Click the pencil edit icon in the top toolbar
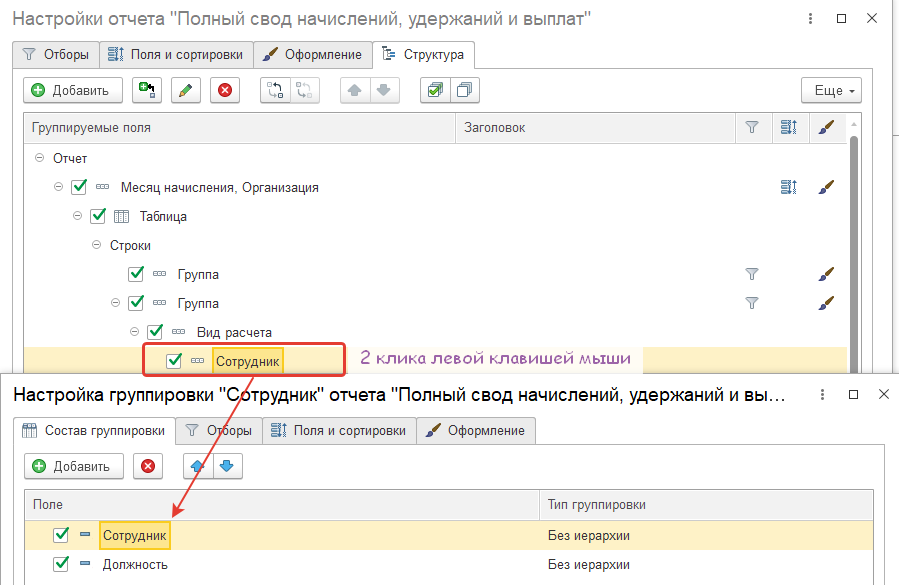The image size is (899, 585). click(x=185, y=90)
